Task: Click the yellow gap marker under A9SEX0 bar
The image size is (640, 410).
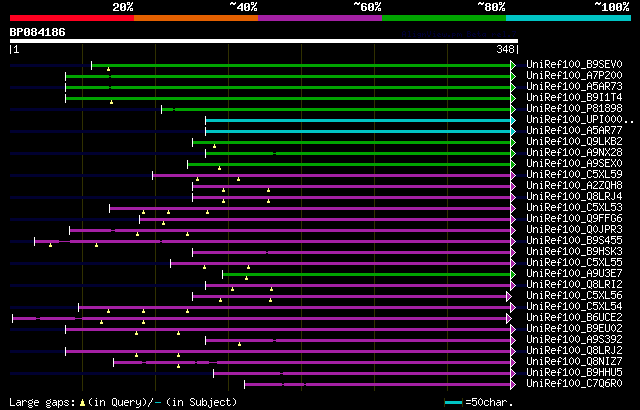Action: 220,168
